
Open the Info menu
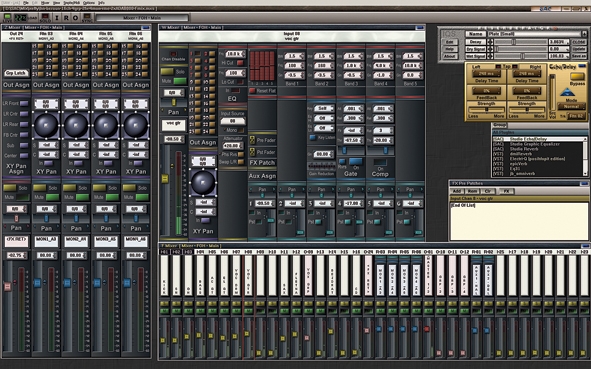click(x=101, y=3)
